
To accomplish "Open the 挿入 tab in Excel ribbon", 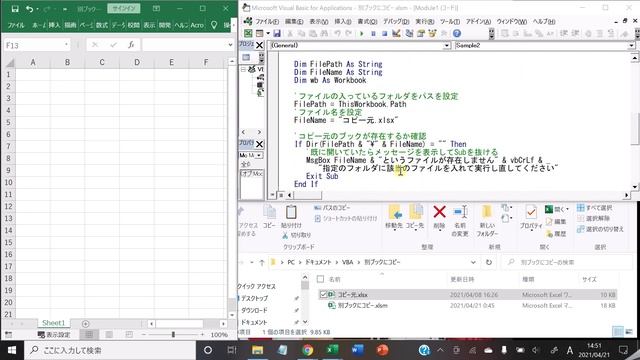I will 54,25.
